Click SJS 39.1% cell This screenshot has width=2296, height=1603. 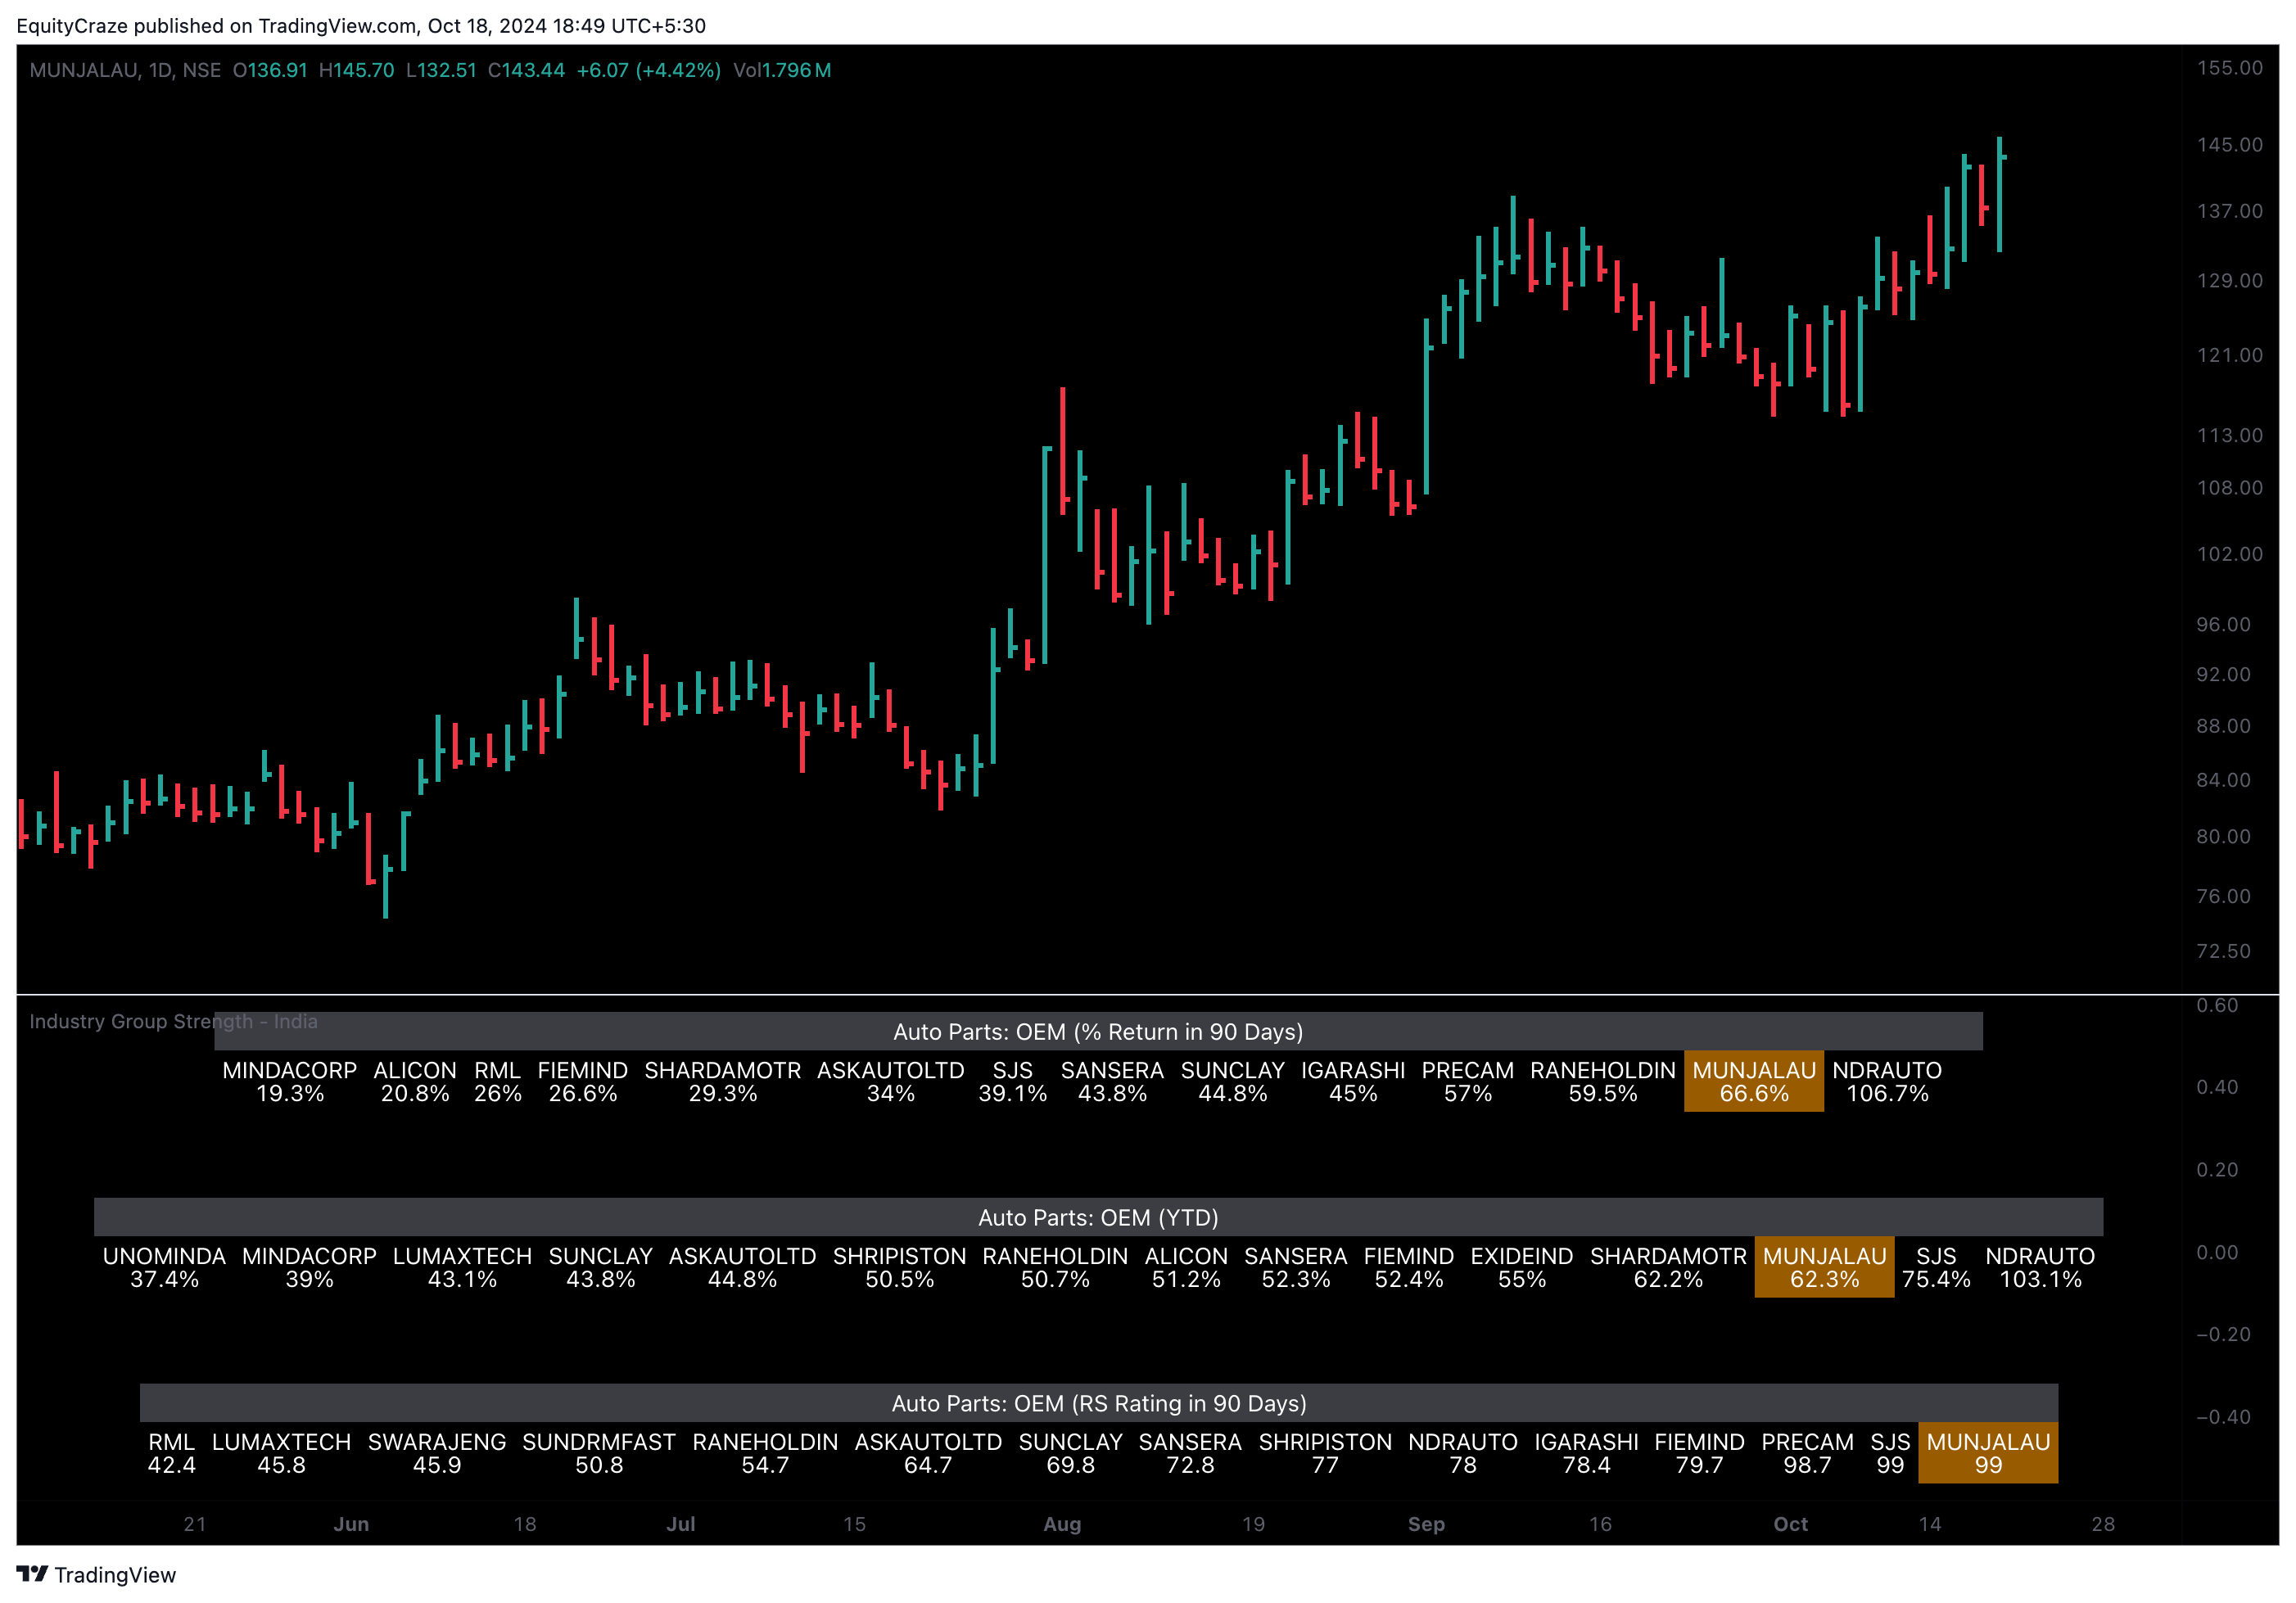tap(1013, 1081)
